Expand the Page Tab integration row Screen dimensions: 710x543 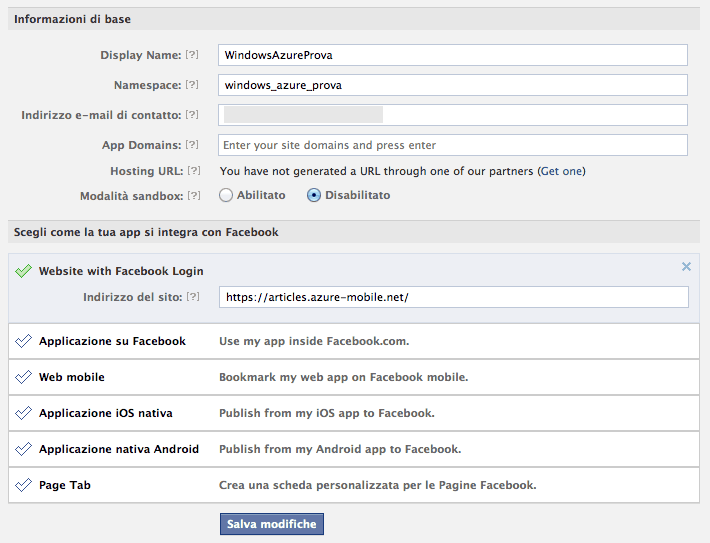(x=354, y=485)
